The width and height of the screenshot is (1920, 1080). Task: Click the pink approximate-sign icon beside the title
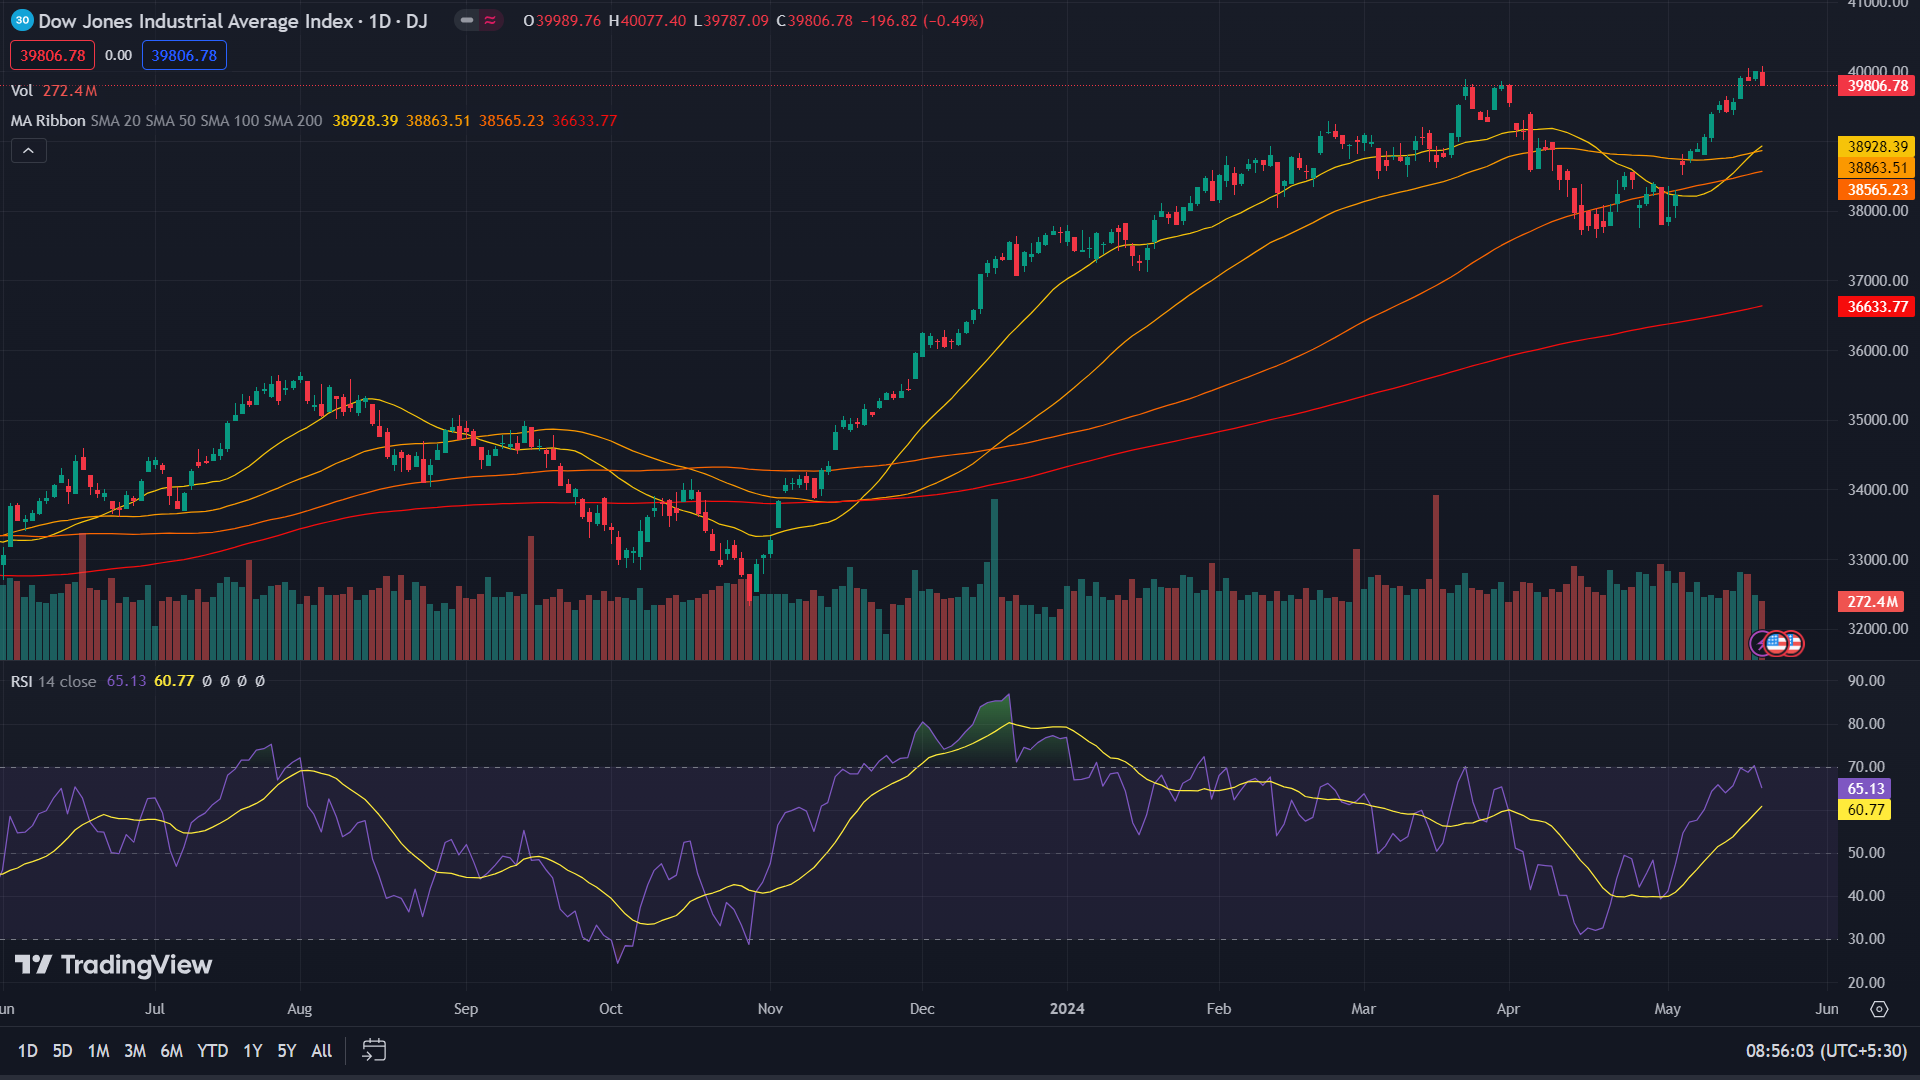click(x=490, y=20)
